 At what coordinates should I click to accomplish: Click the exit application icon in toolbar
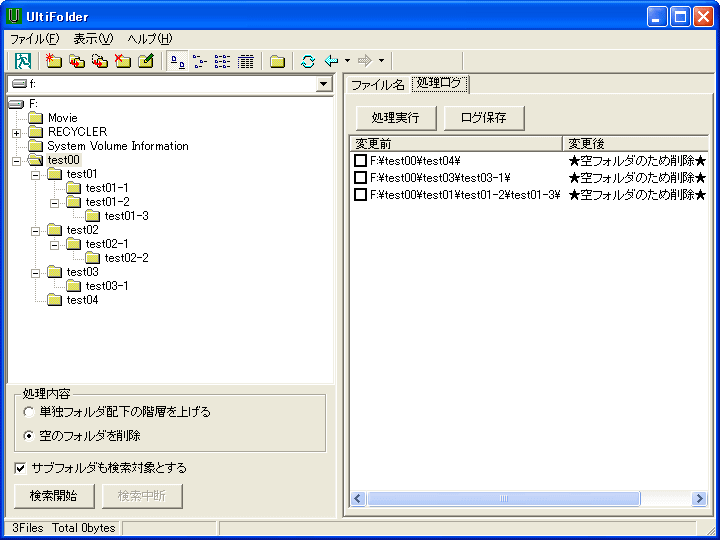pos(22,61)
